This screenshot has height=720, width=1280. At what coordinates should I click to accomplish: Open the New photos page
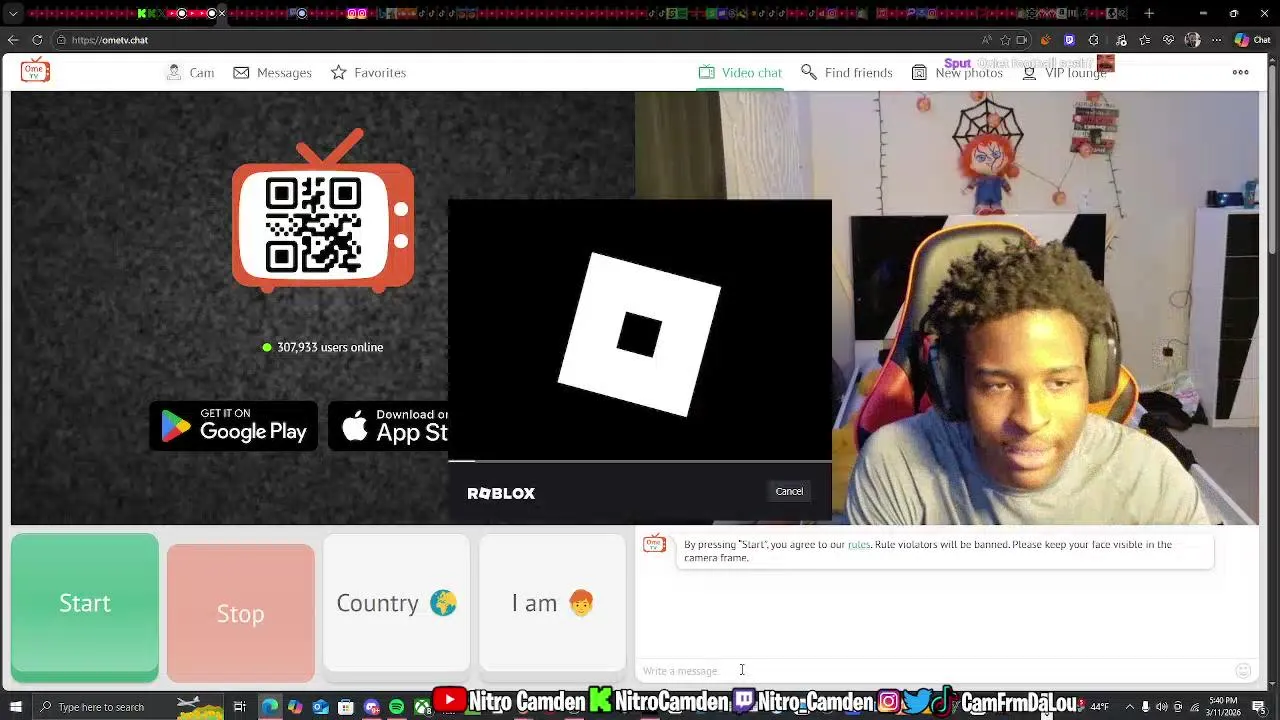click(x=957, y=73)
